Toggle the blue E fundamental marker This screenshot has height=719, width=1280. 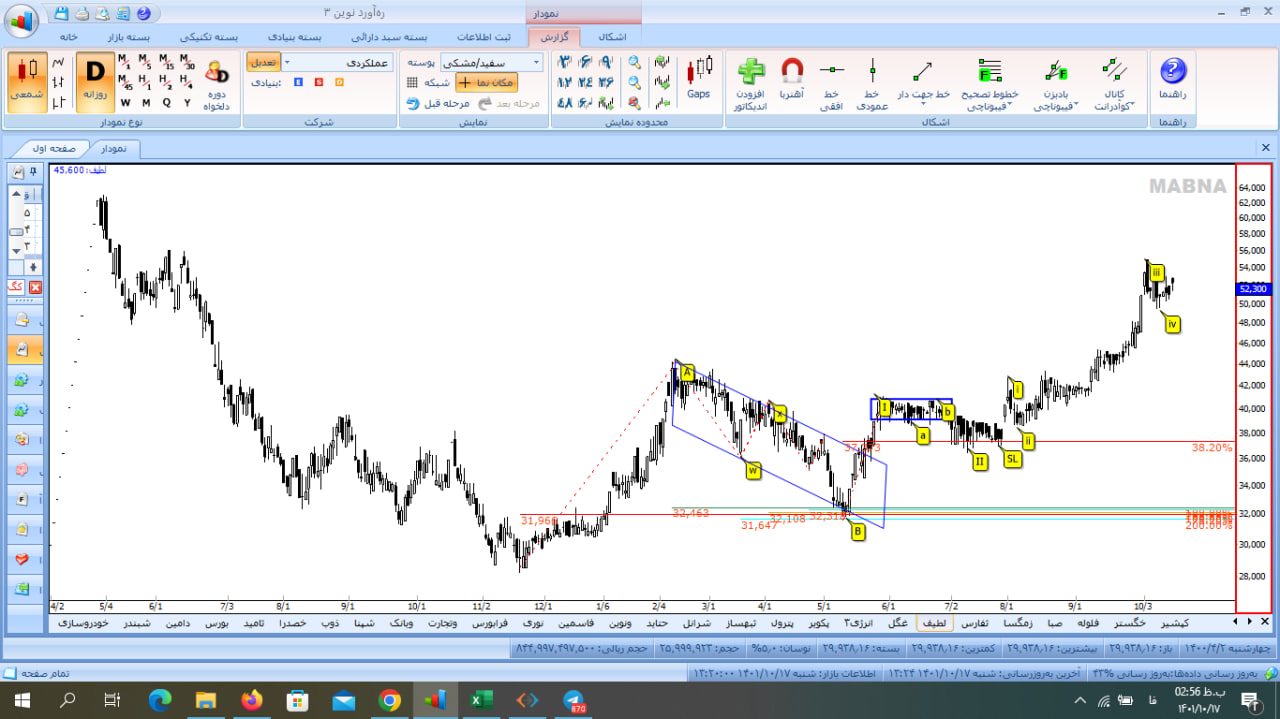click(x=298, y=82)
